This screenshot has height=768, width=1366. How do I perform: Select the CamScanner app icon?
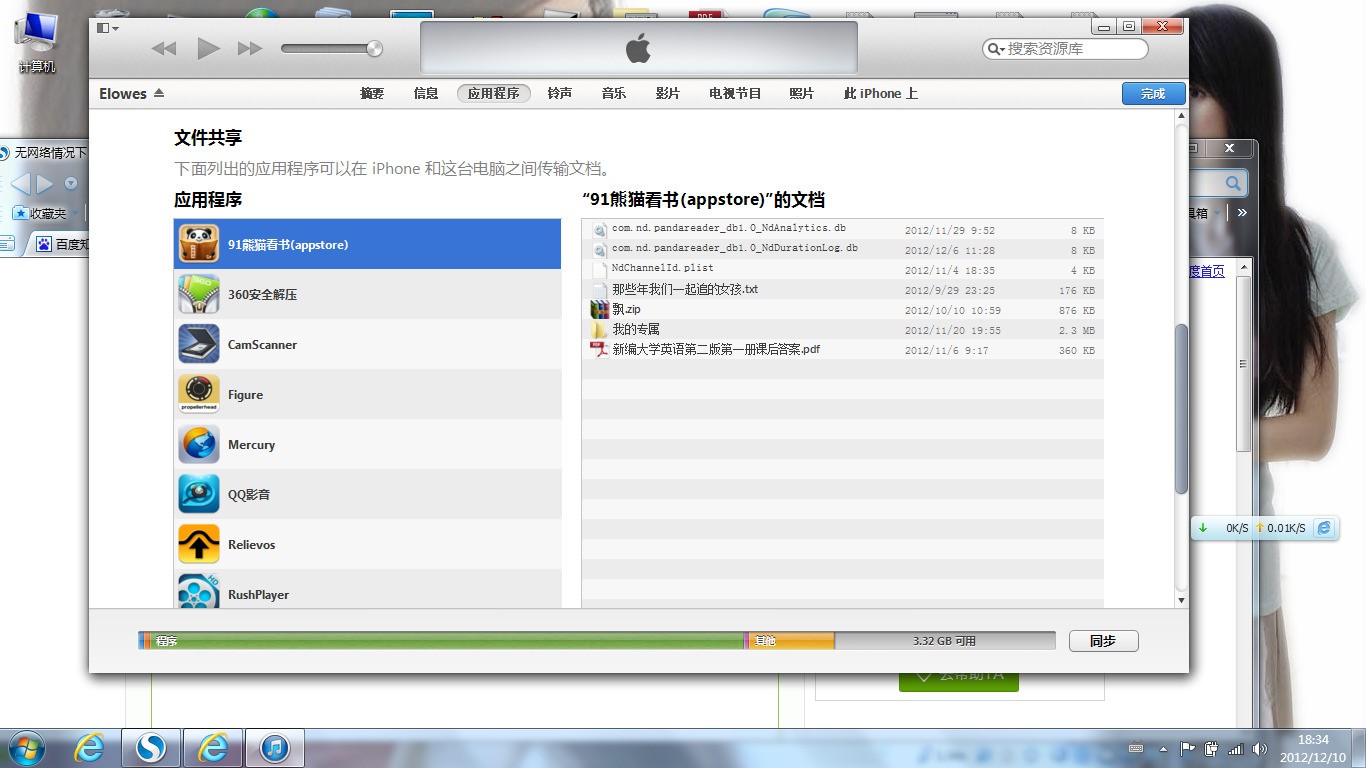tap(198, 344)
